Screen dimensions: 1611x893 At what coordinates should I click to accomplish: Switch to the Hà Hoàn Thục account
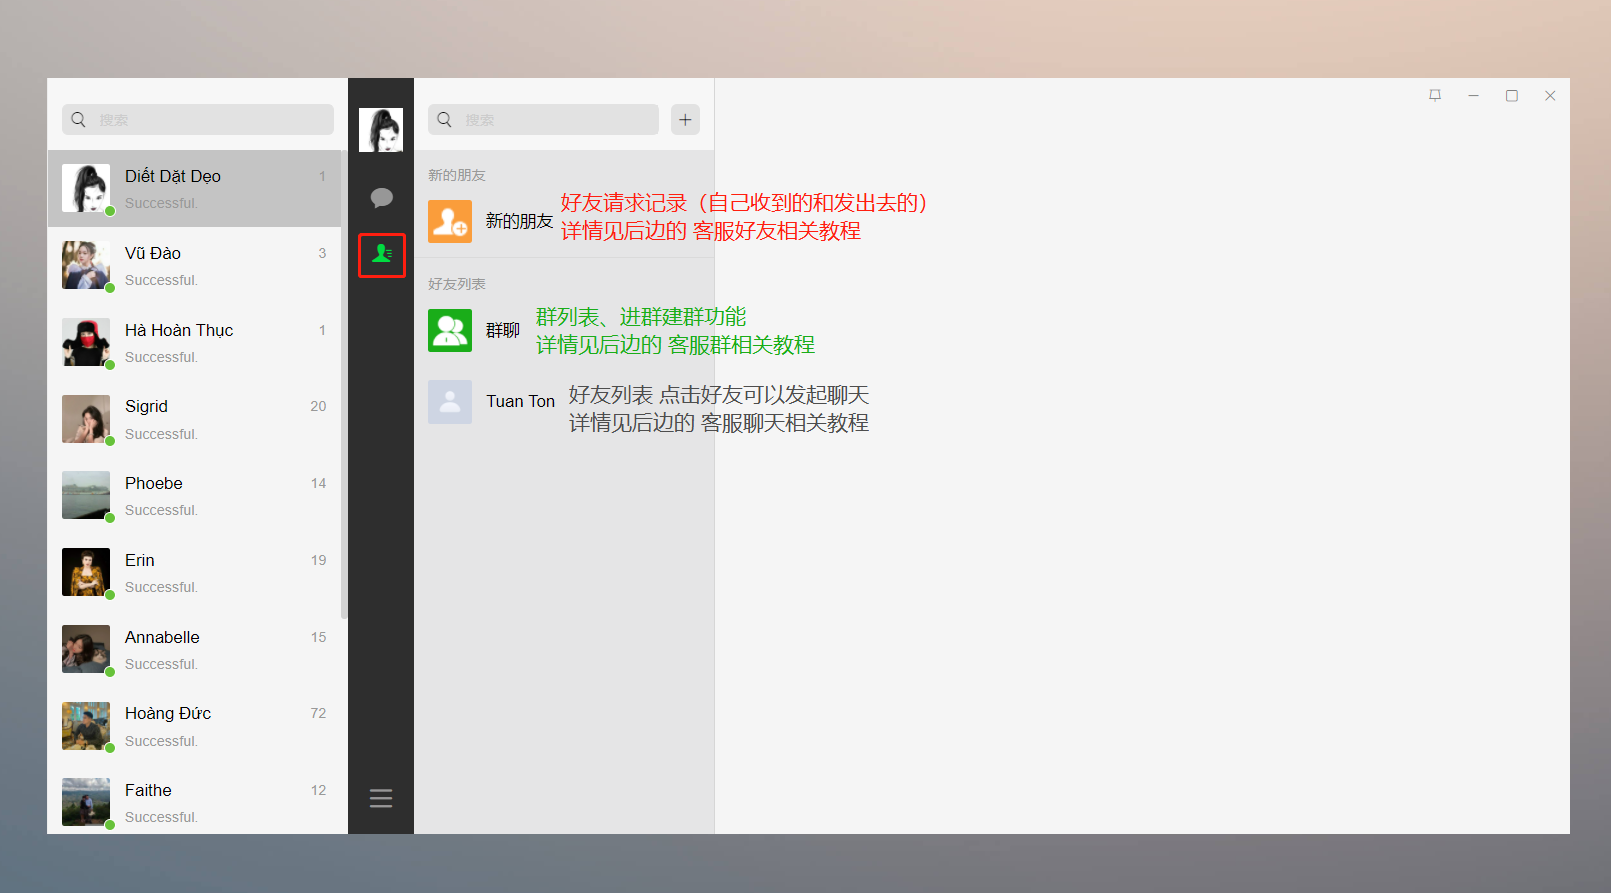[195, 342]
